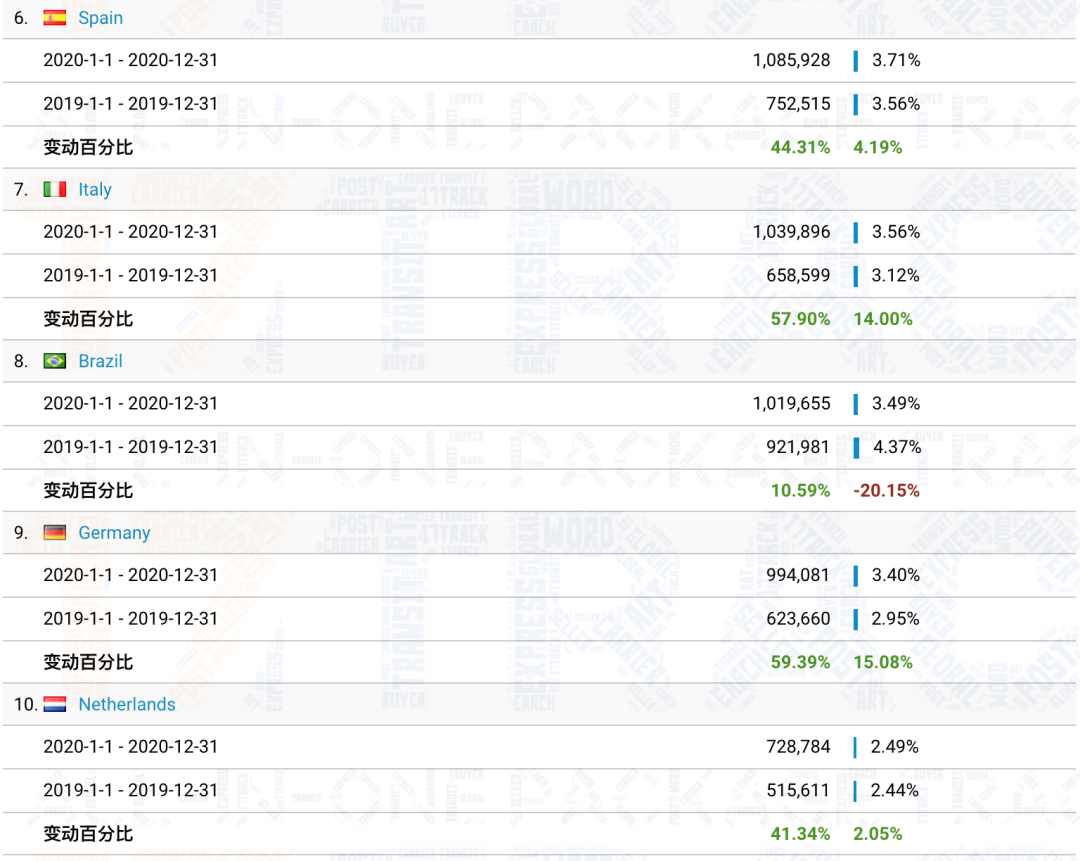Click Brazil's negative -20.15% change value
1080x861 pixels.
(886, 491)
